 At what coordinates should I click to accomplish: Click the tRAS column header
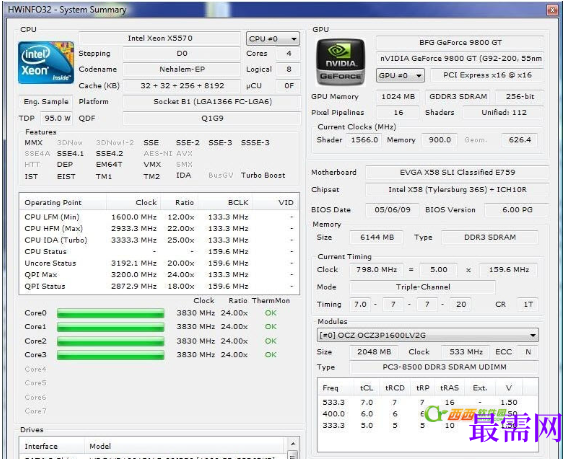point(449,388)
